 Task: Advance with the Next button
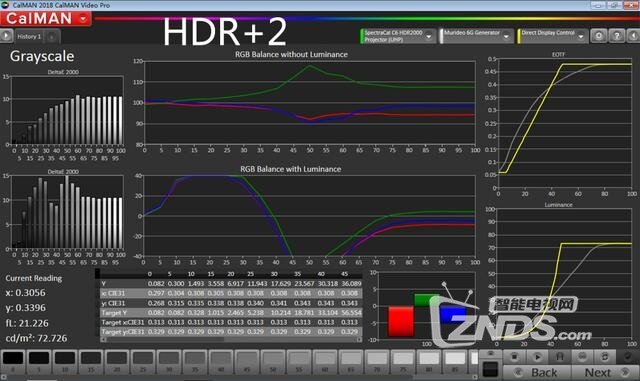[606, 372]
